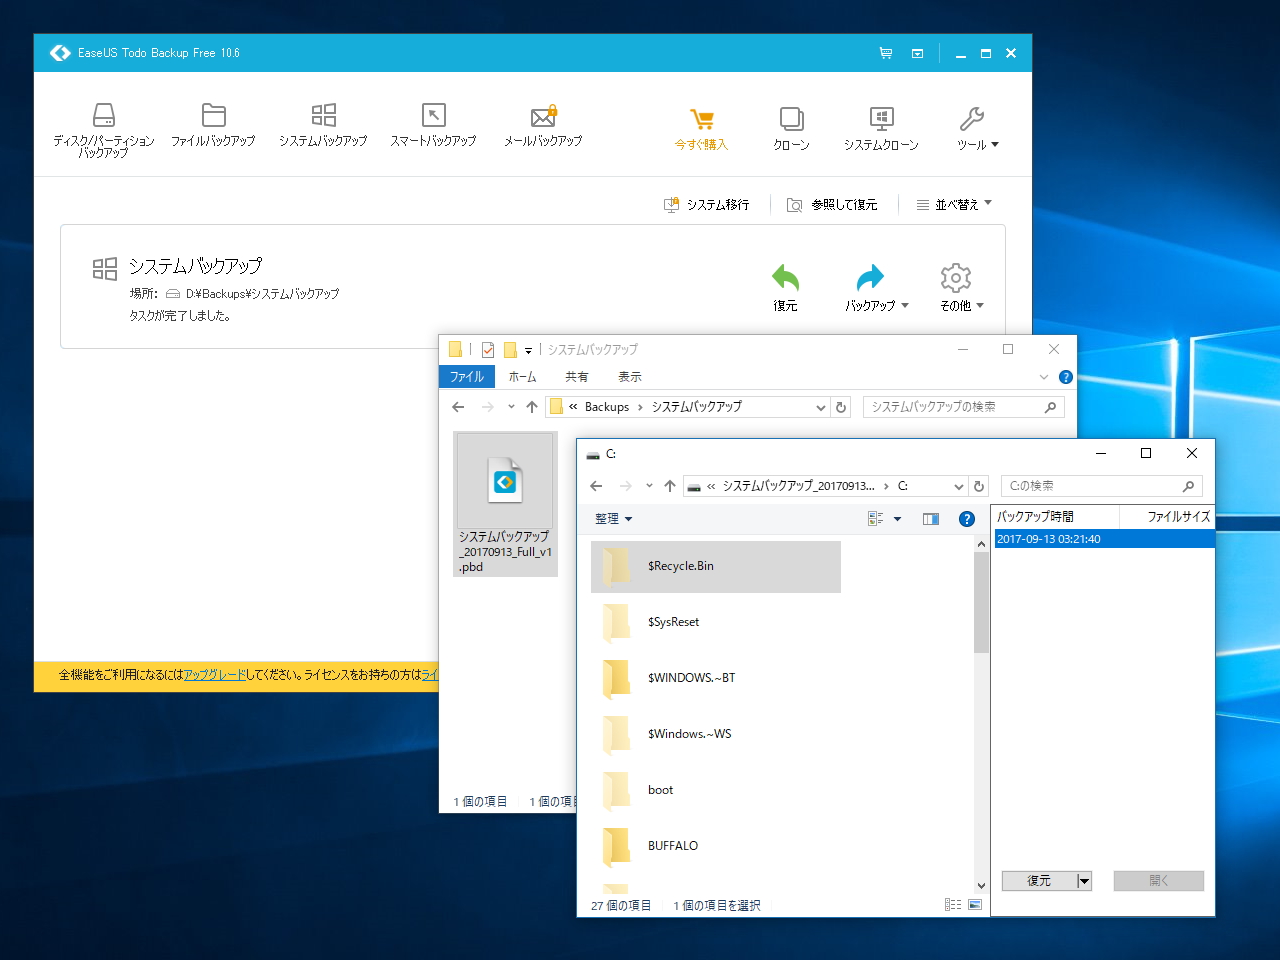The image size is (1280, 960).
Task: Click the help icon in C: window
Action: click(967, 519)
